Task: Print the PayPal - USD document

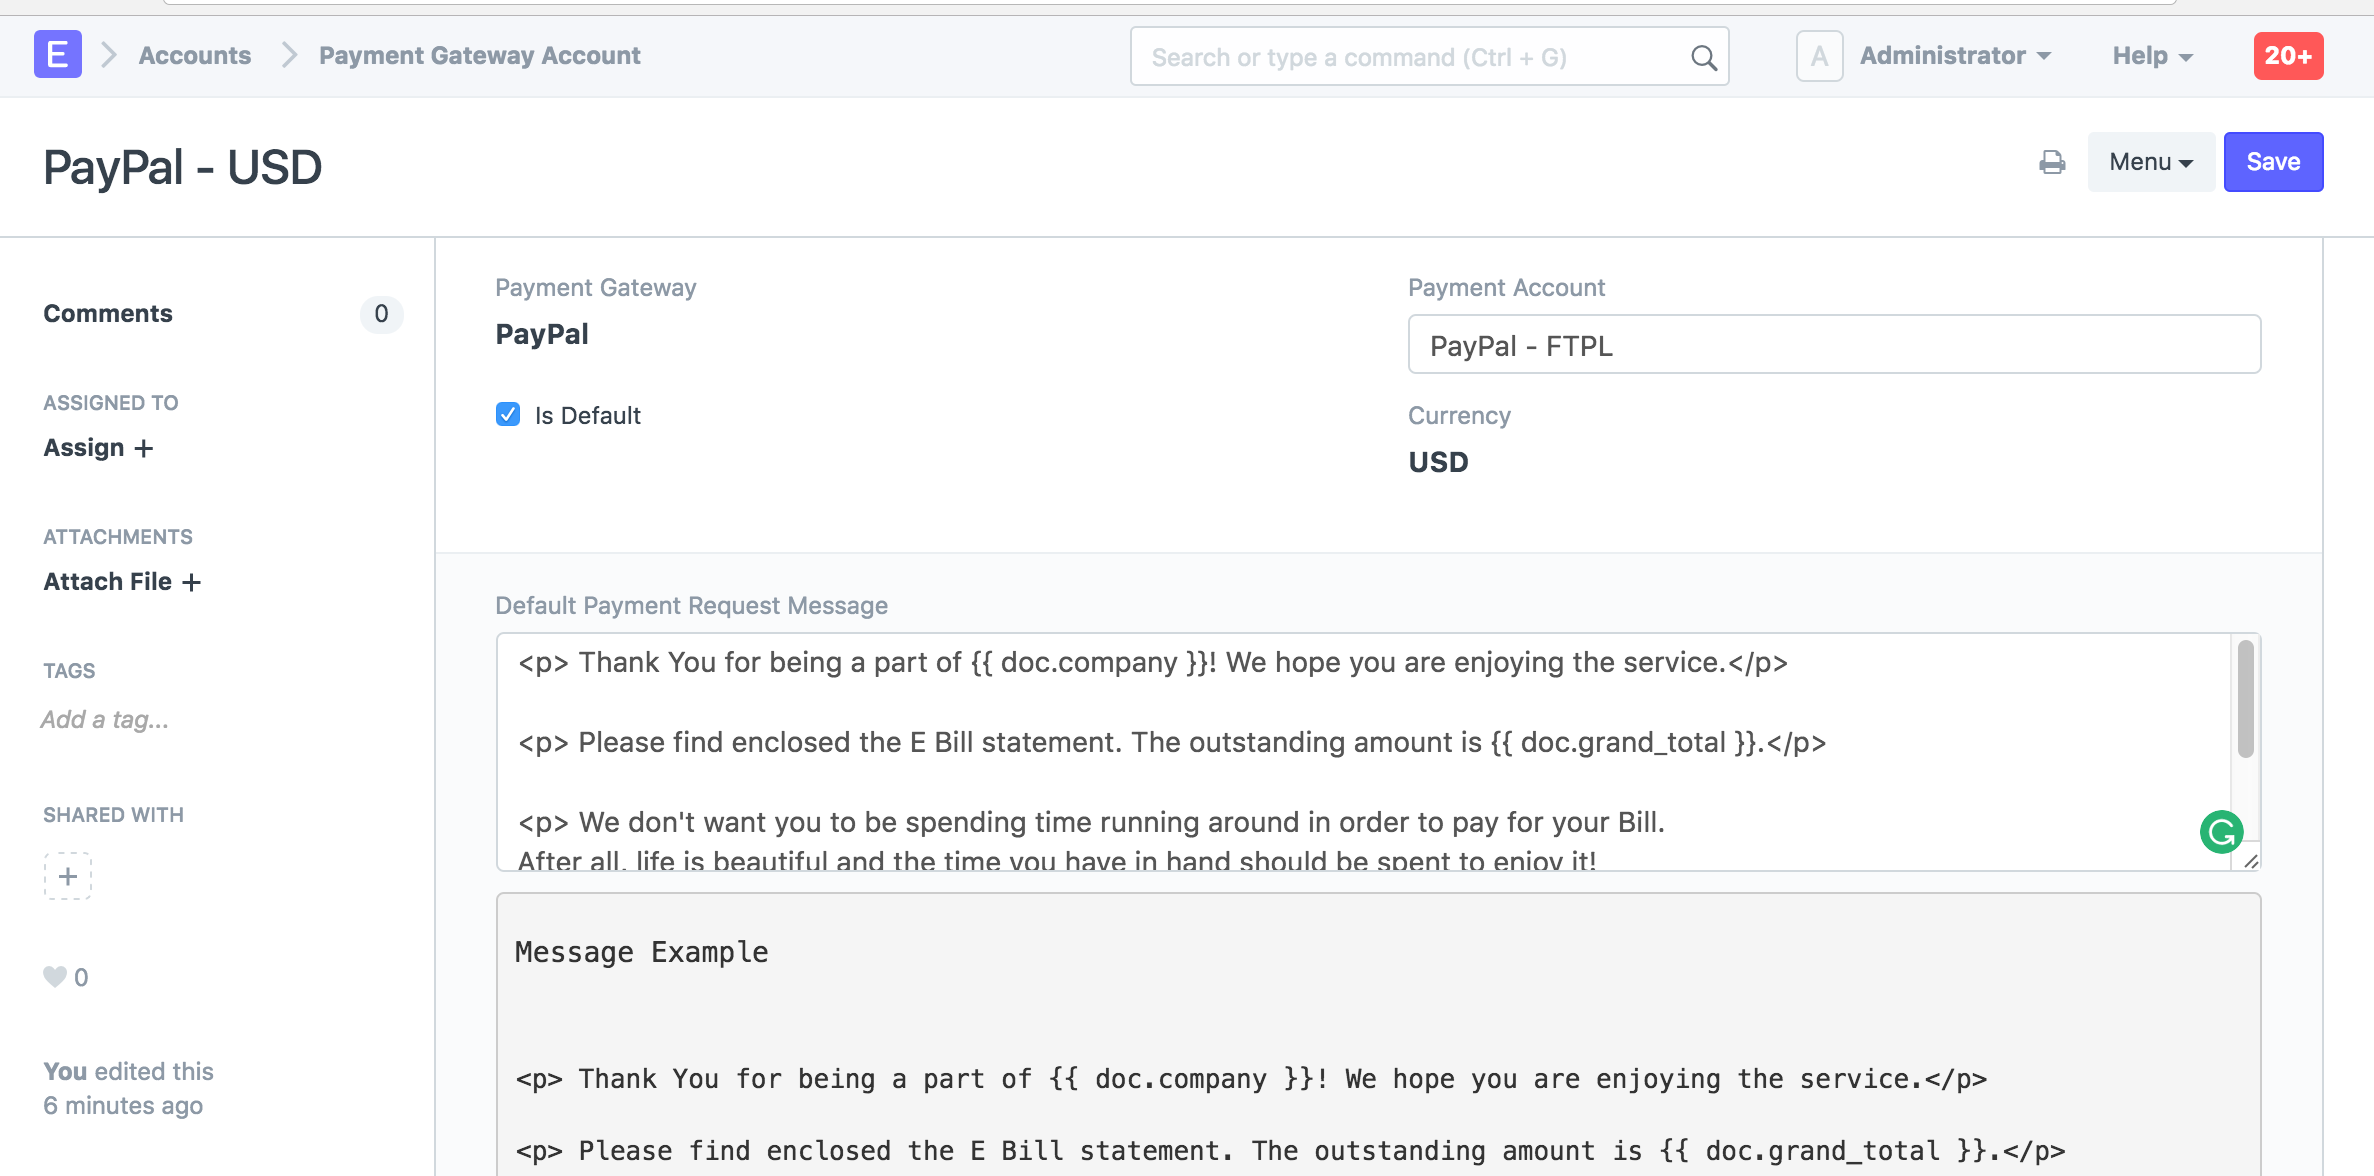Action: click(x=2053, y=161)
